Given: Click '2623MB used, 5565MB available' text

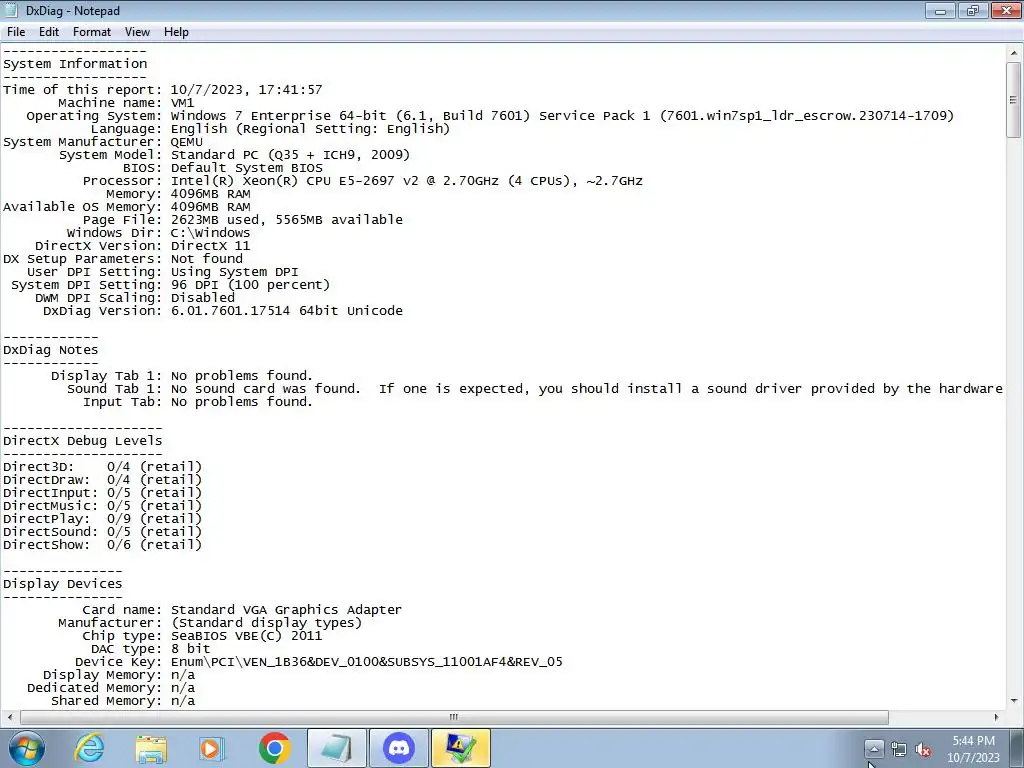Looking at the screenshot, I should pyautogui.click(x=287, y=219).
